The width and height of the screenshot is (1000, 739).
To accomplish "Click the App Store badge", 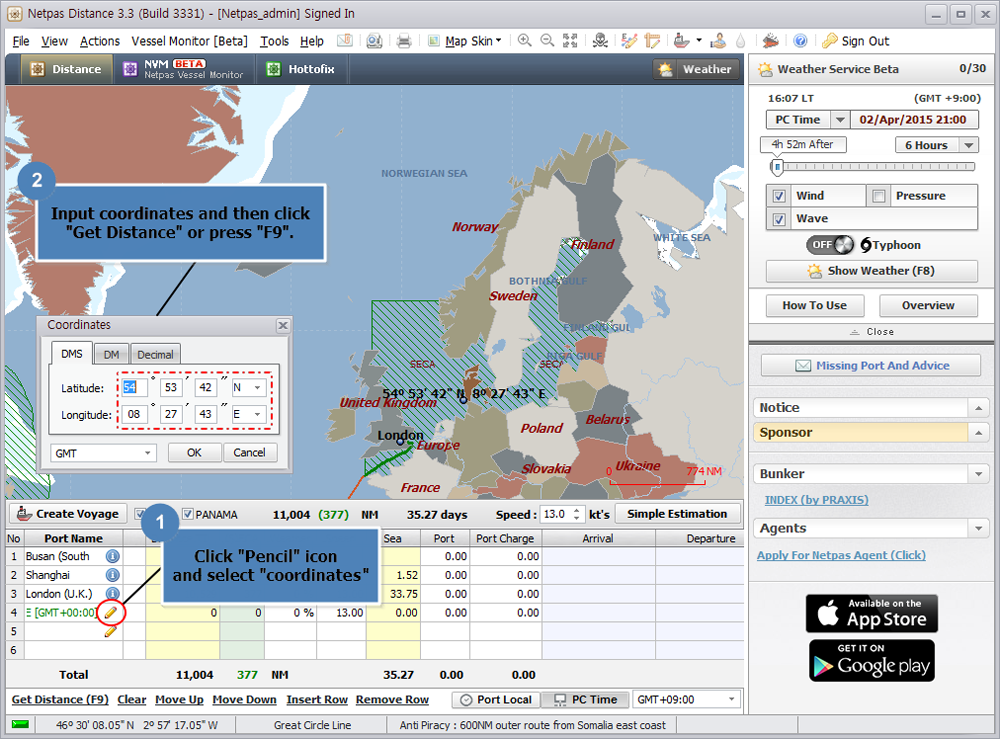I will tap(872, 613).
